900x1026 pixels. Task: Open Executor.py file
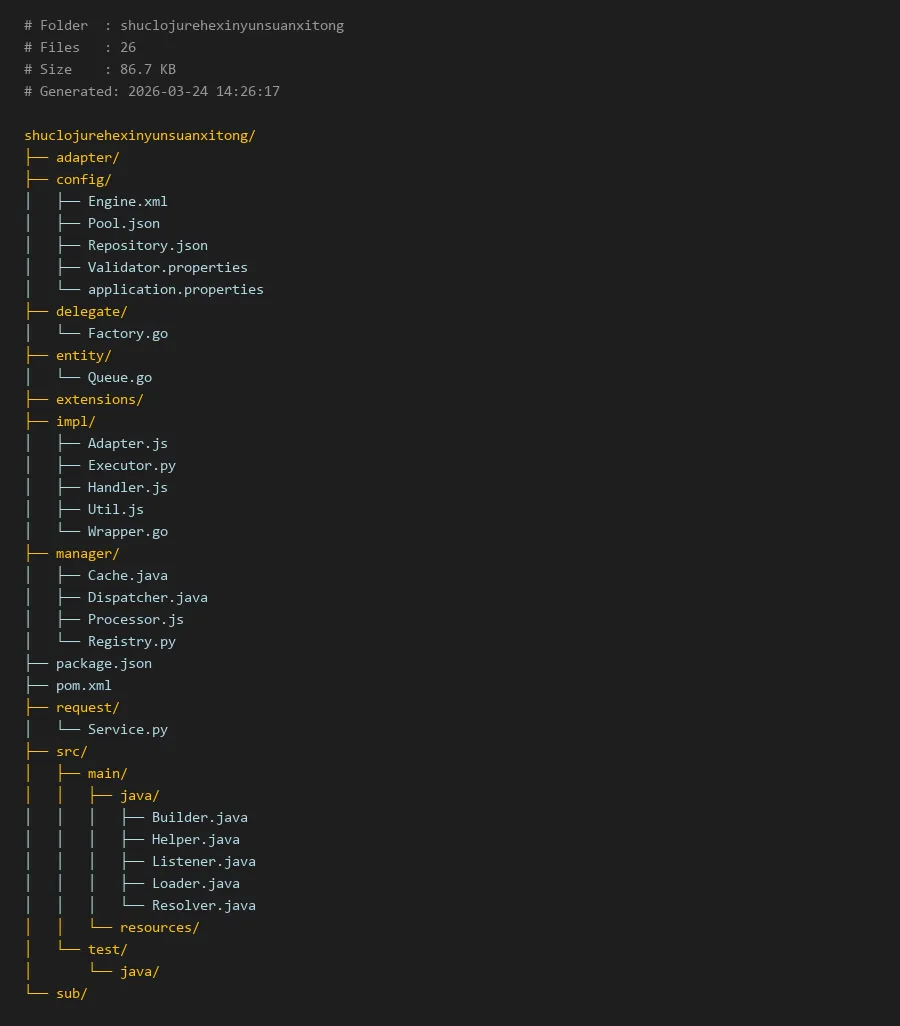point(132,465)
